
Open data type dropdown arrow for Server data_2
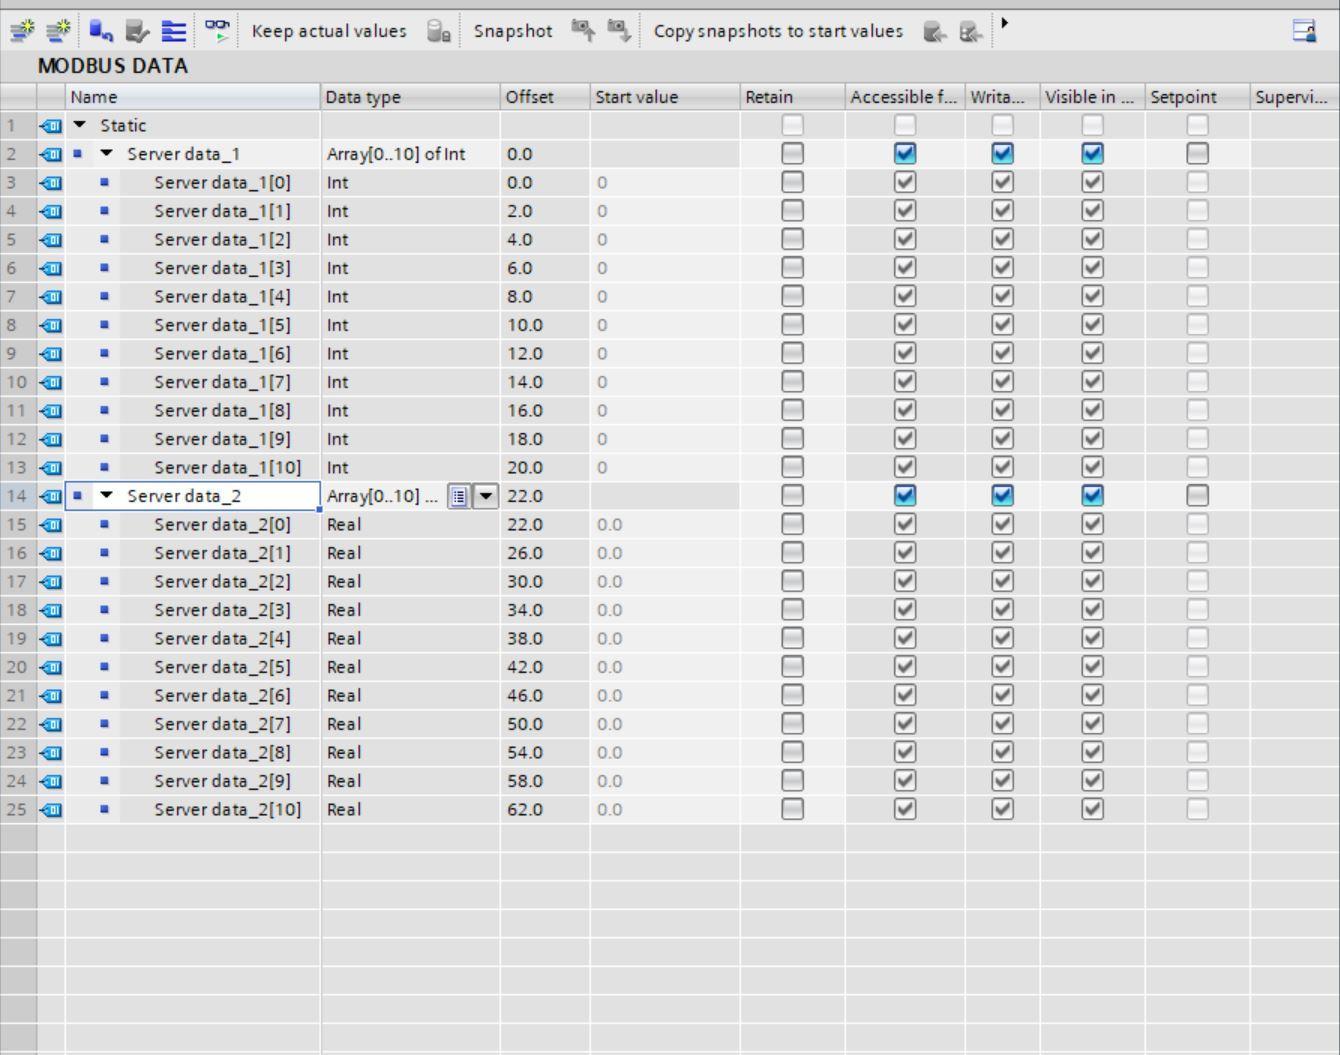[x=485, y=496]
